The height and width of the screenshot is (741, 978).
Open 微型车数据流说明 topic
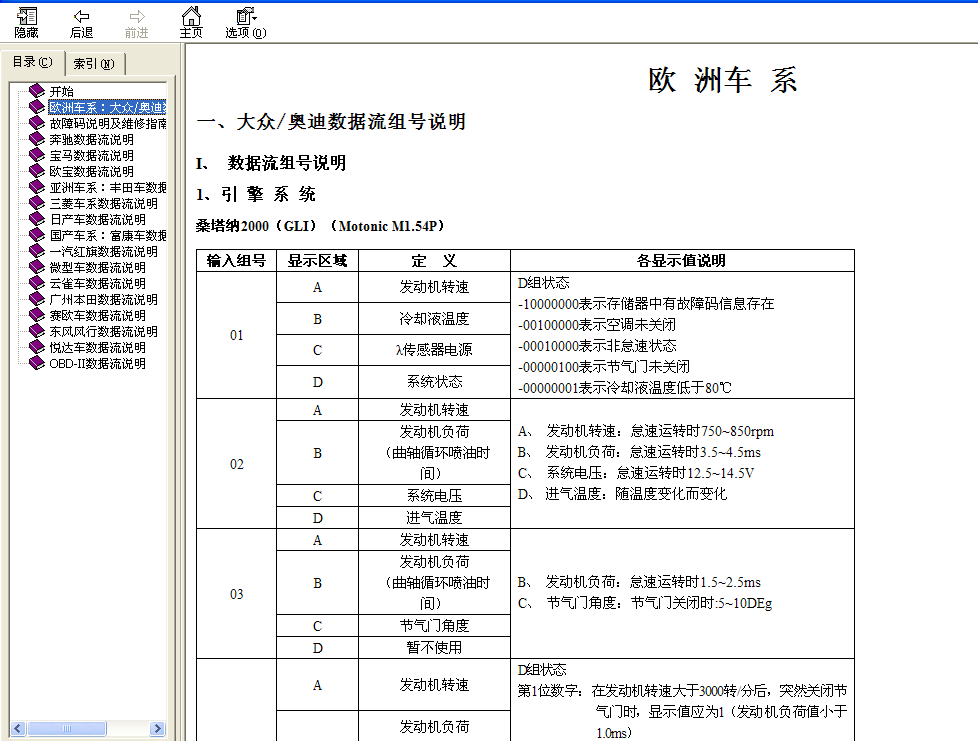click(98, 267)
